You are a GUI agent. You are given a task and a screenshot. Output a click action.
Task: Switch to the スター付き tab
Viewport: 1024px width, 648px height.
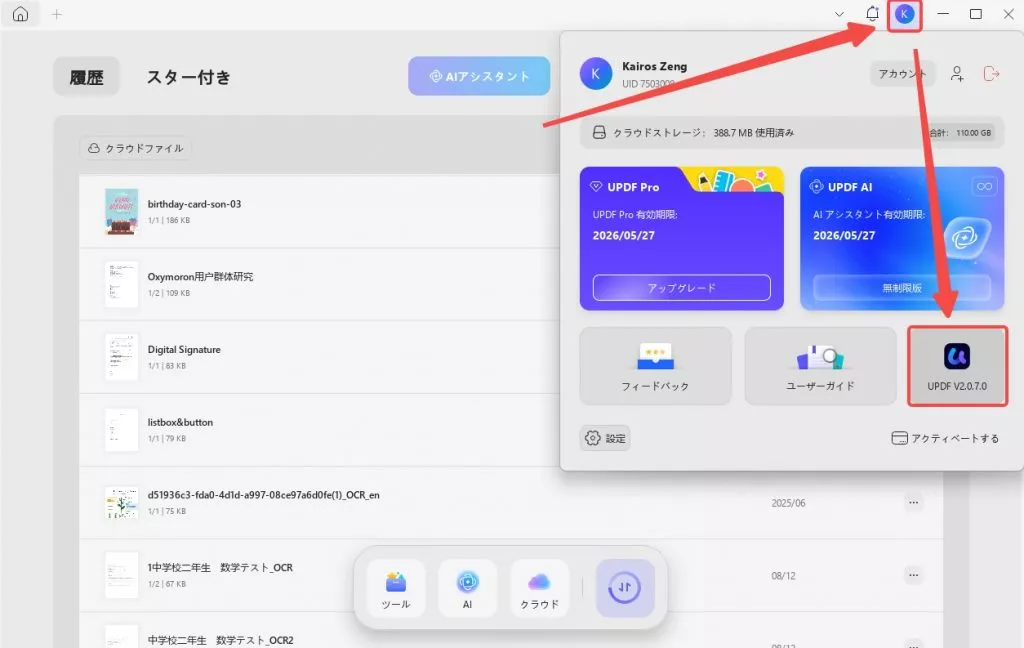pyautogui.click(x=188, y=77)
